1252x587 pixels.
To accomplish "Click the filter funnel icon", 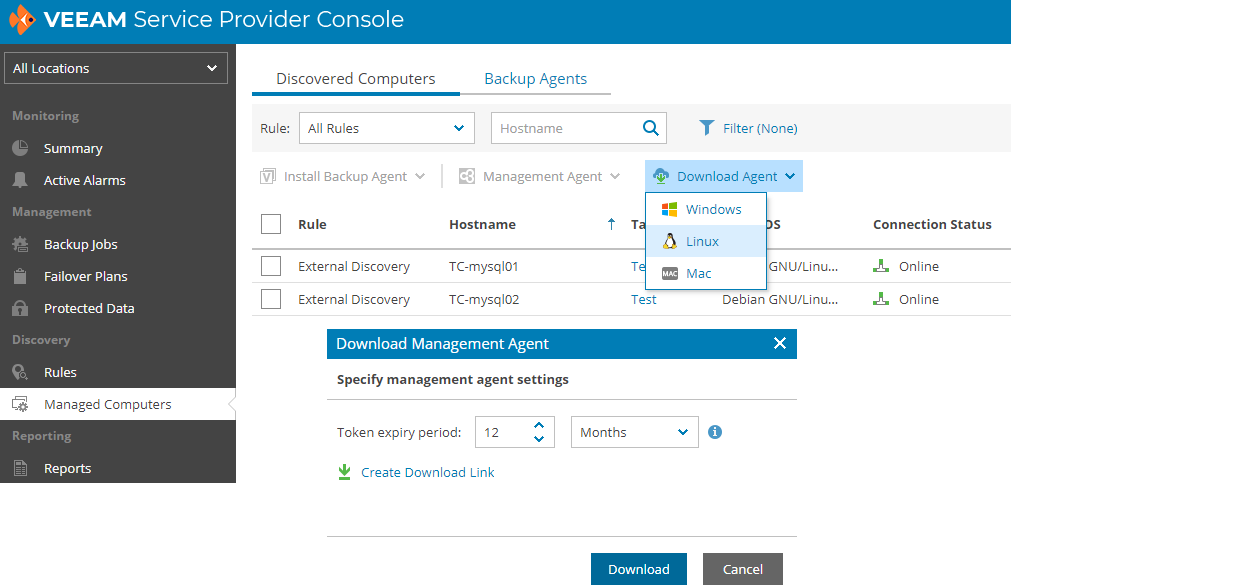I will [x=707, y=128].
